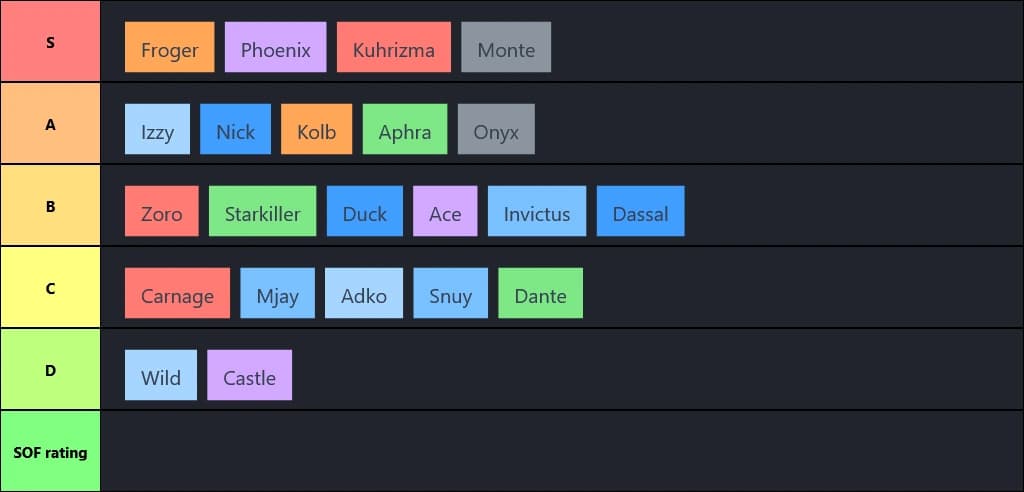Click the green Dante tile
Viewport: 1024px width, 492px height.
click(x=540, y=294)
